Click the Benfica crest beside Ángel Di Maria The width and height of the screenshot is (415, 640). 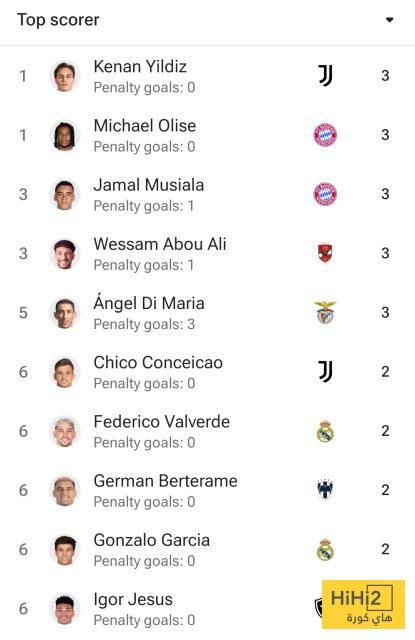click(325, 312)
